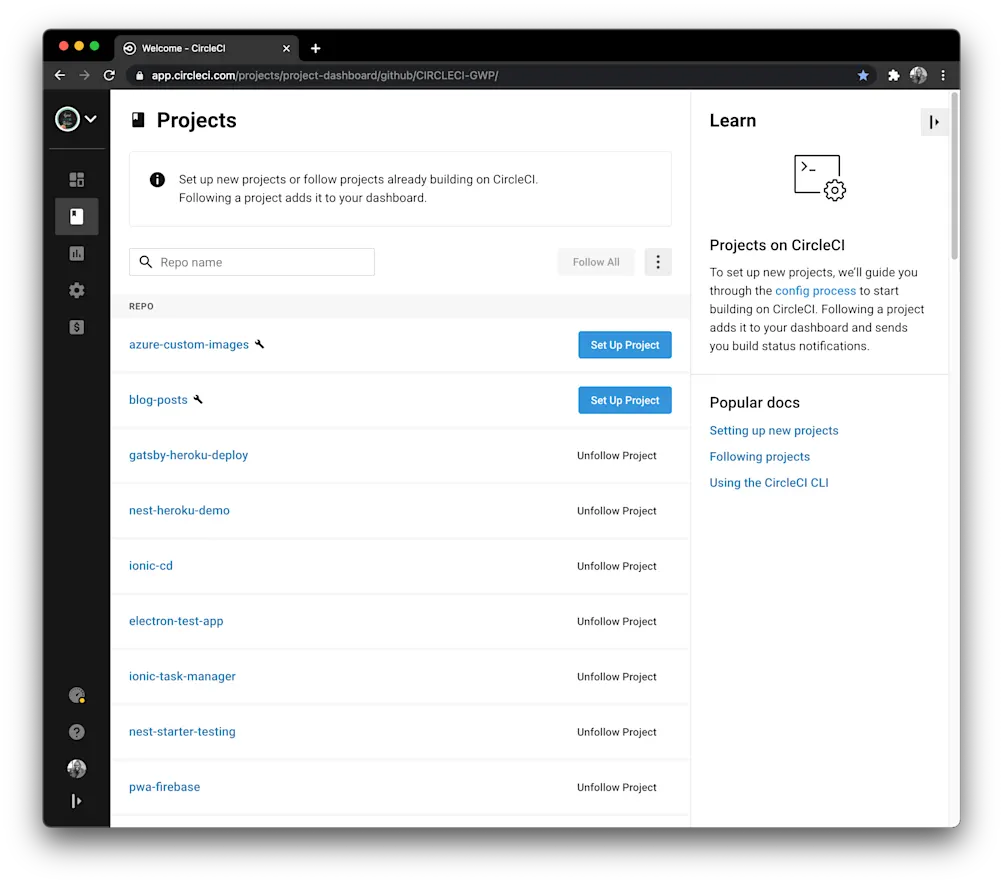Click the Repo name search field
Screen dimensions: 1003x884
pyautogui.click(x=251, y=261)
